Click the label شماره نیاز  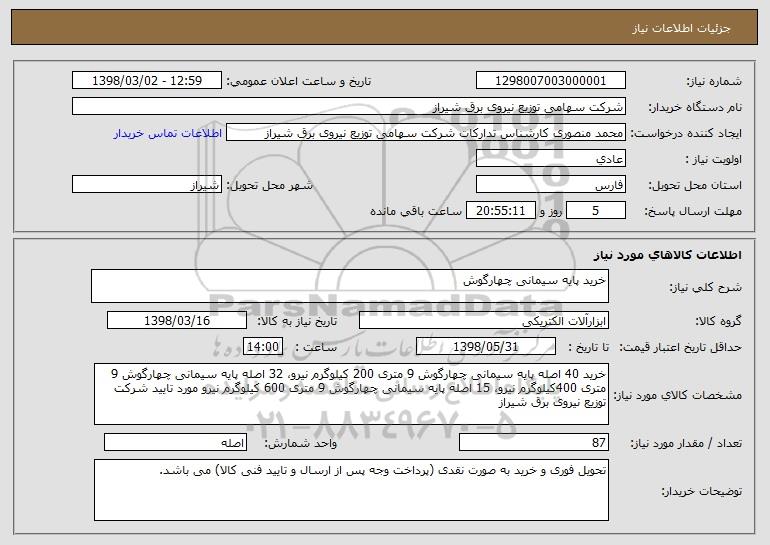[714, 82]
